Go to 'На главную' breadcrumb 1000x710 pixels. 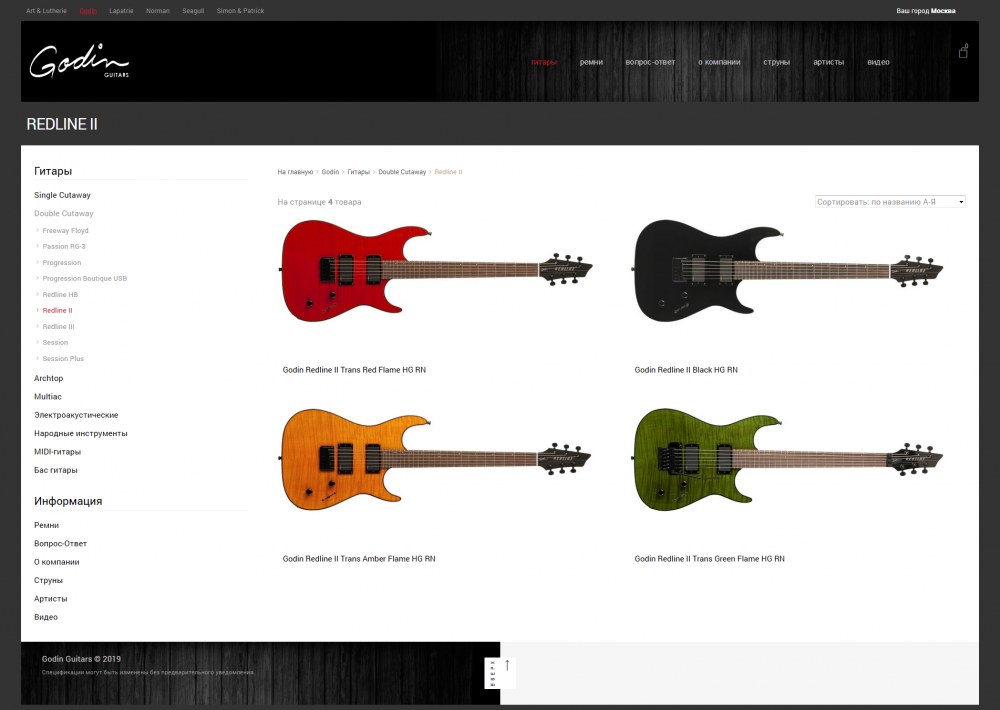click(x=295, y=172)
